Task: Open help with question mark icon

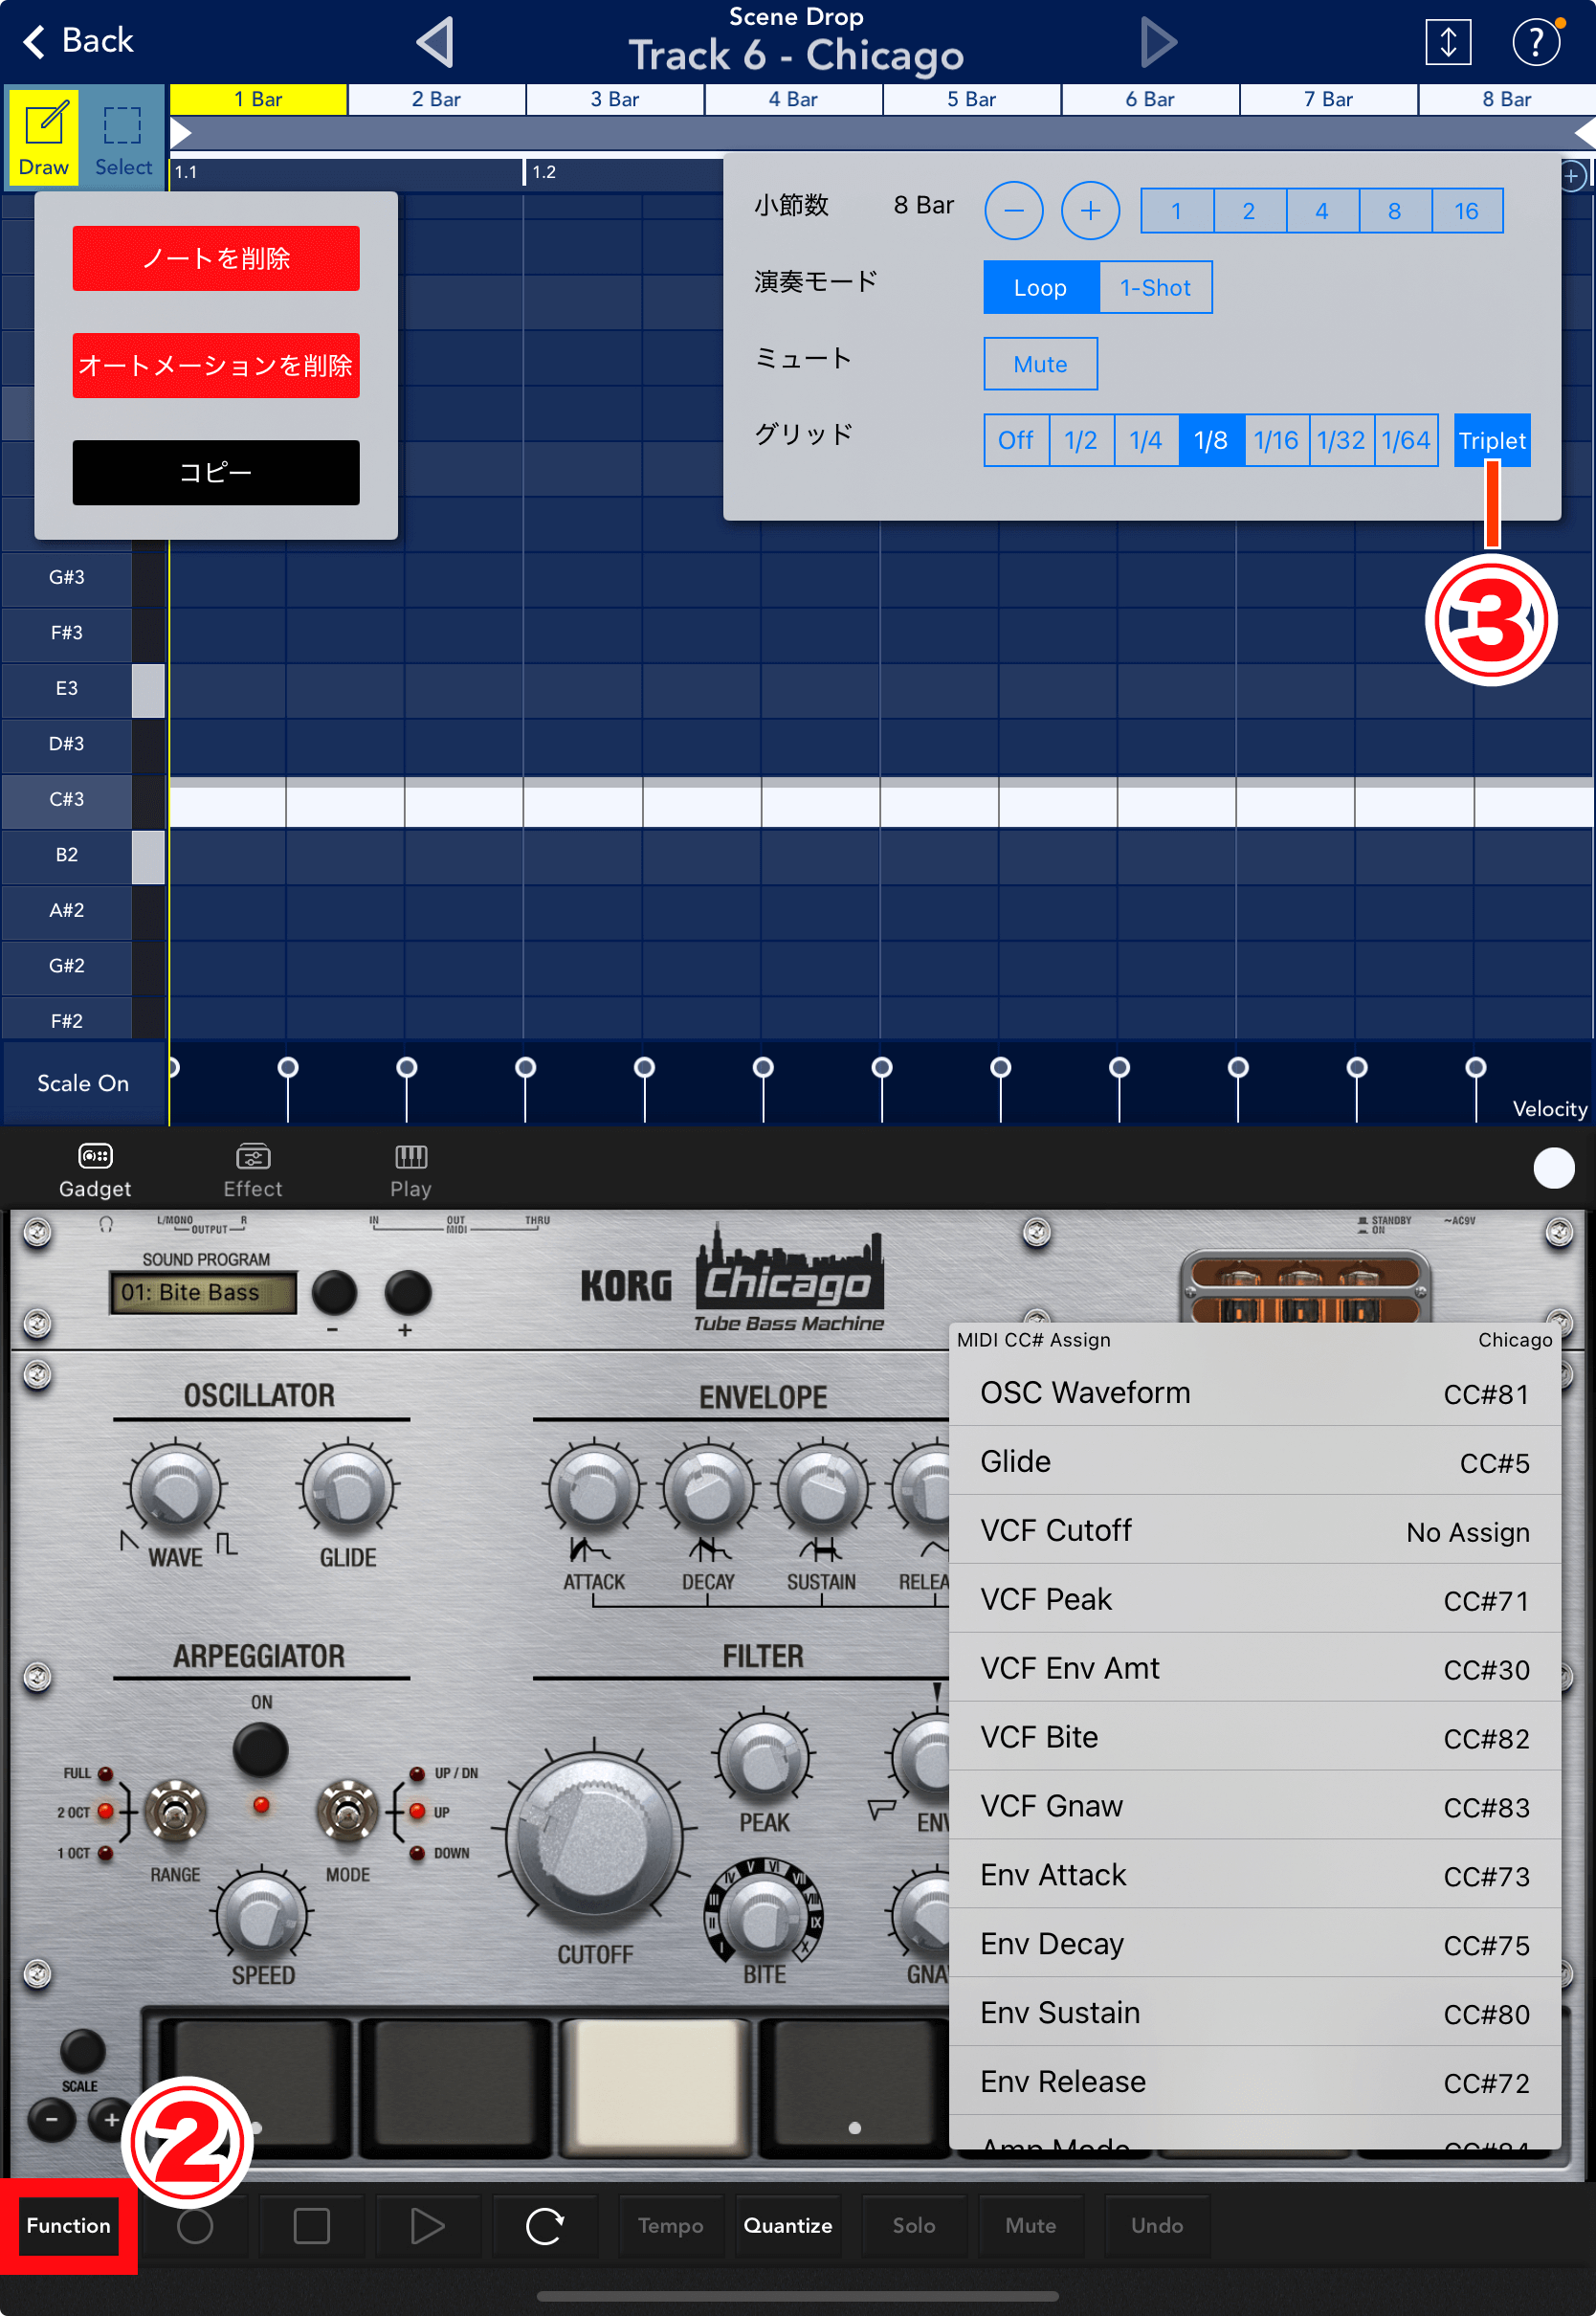Action: pos(1535,42)
